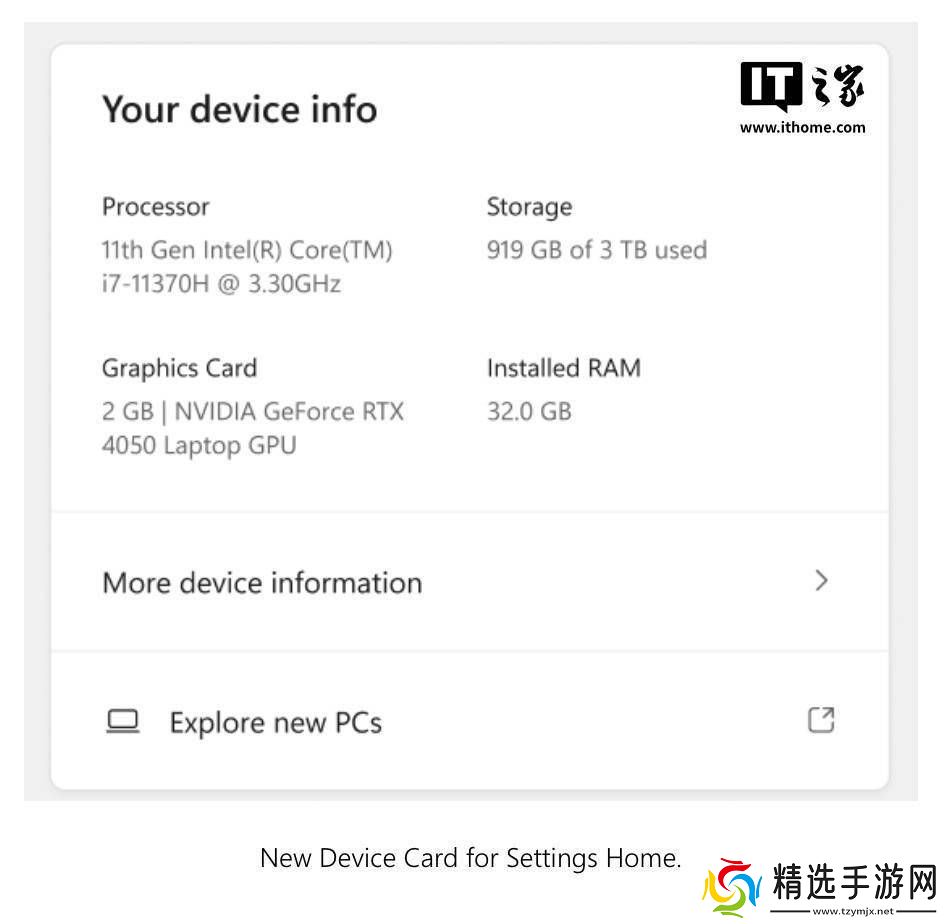This screenshot has width=948, height=924.
Task: Click the www.tzymjx.net watermark text
Action: click(853, 911)
